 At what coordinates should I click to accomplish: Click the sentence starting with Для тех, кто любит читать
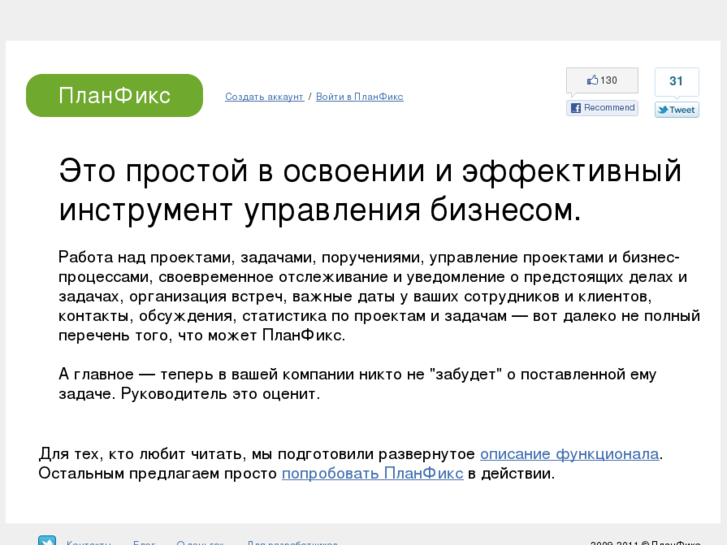click(351, 454)
